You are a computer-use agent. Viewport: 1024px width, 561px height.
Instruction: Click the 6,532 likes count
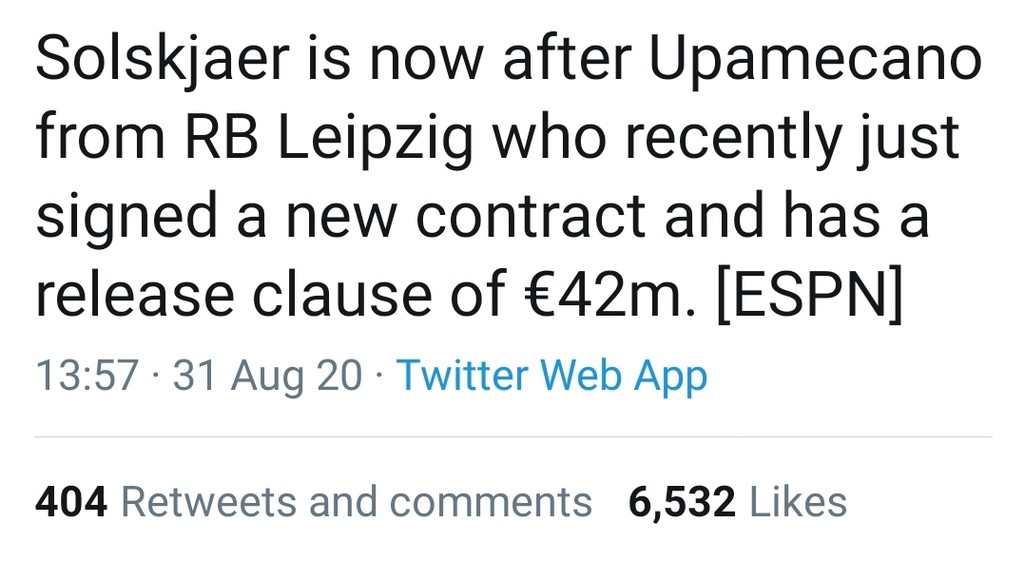(681, 501)
